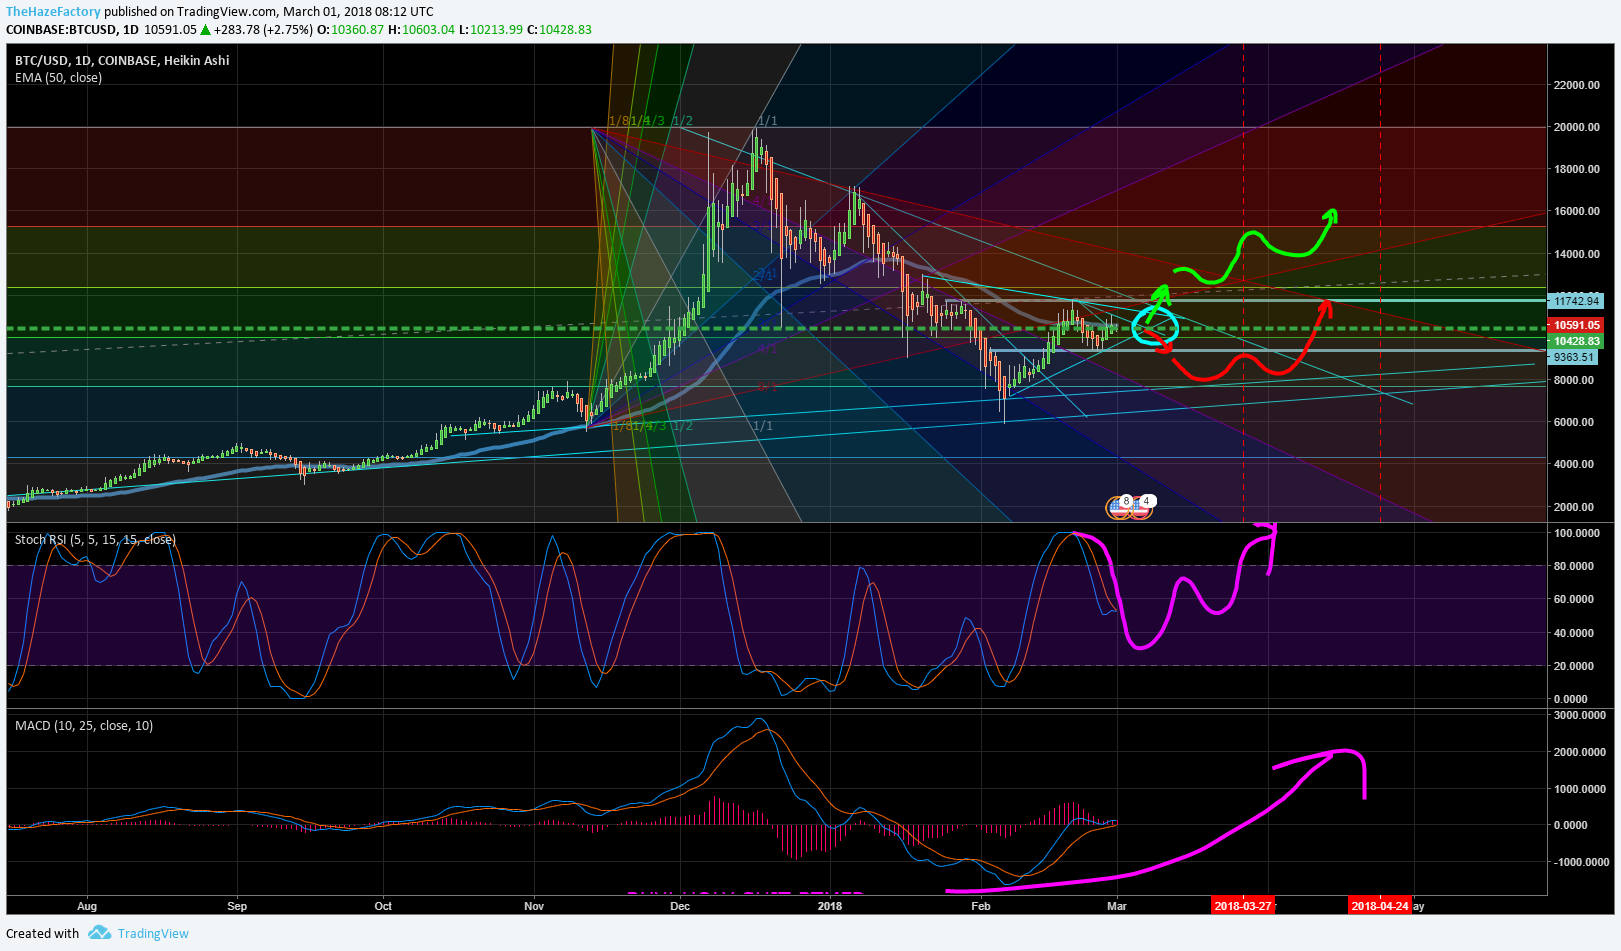Open the US economic event marker showing 8

pyautogui.click(x=1120, y=507)
